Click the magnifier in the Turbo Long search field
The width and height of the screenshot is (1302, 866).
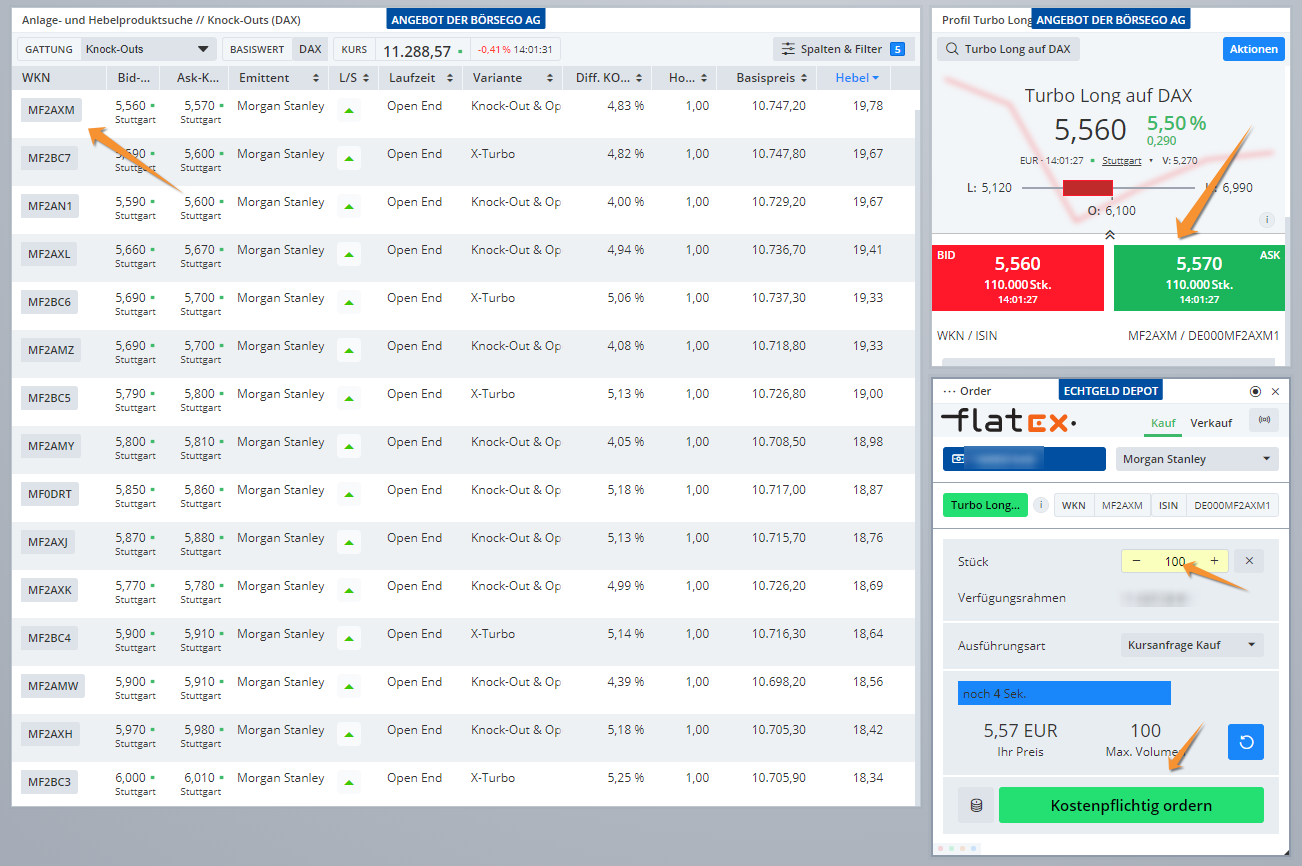tap(952, 49)
